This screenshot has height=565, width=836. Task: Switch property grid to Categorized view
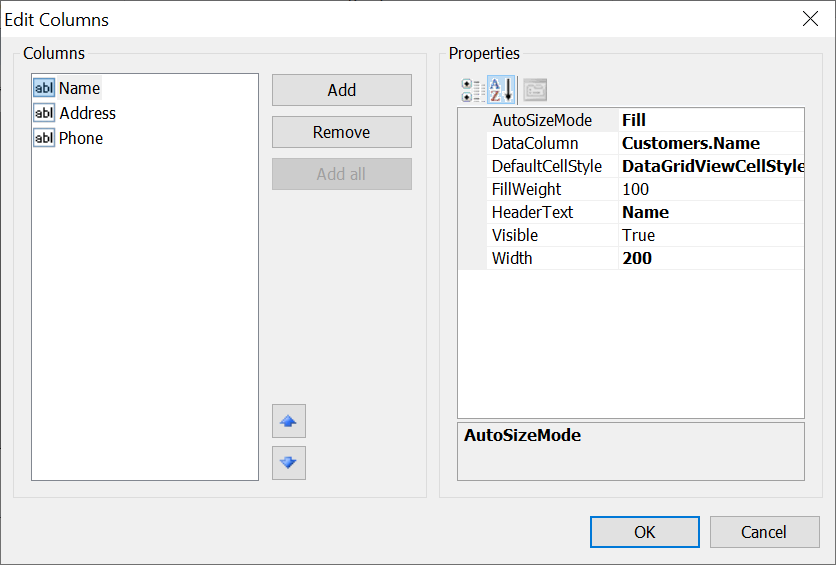[x=472, y=90]
